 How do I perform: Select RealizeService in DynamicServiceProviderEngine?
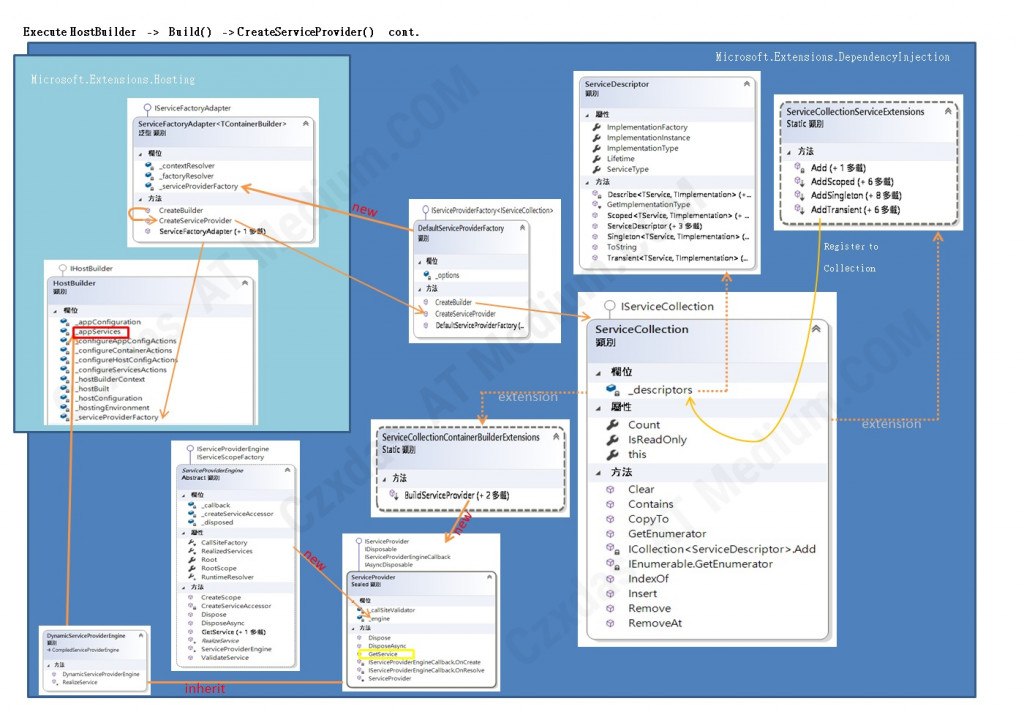tap(80, 683)
